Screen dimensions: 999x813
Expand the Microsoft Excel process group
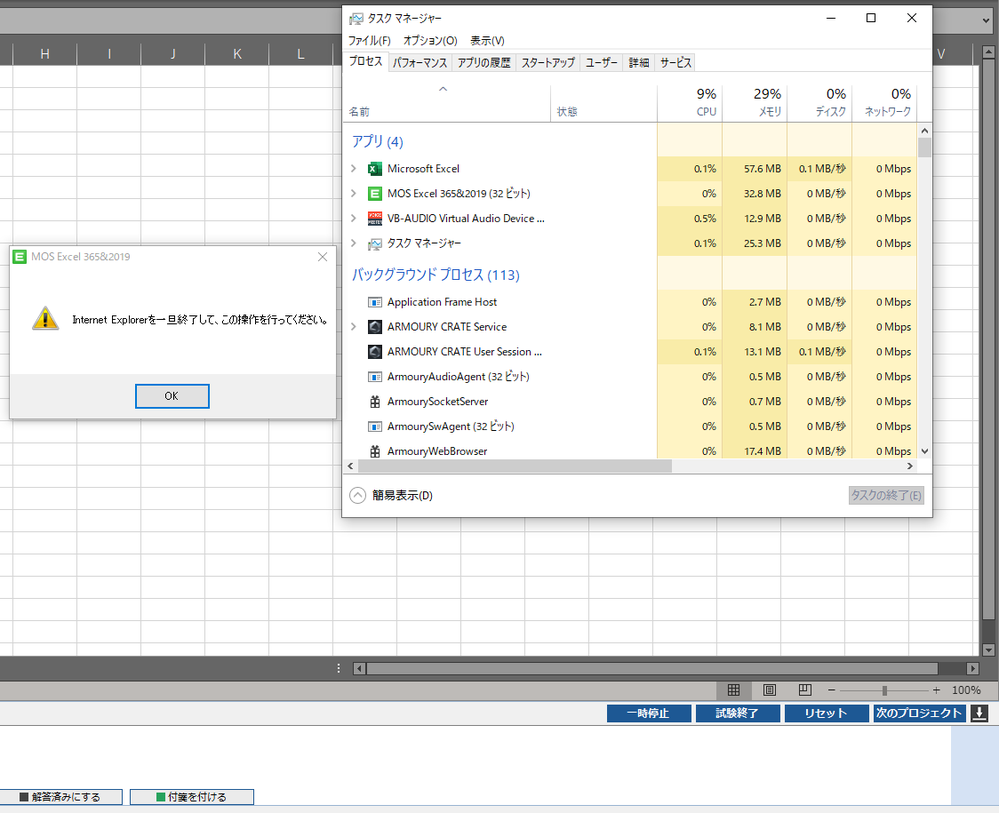click(x=354, y=169)
